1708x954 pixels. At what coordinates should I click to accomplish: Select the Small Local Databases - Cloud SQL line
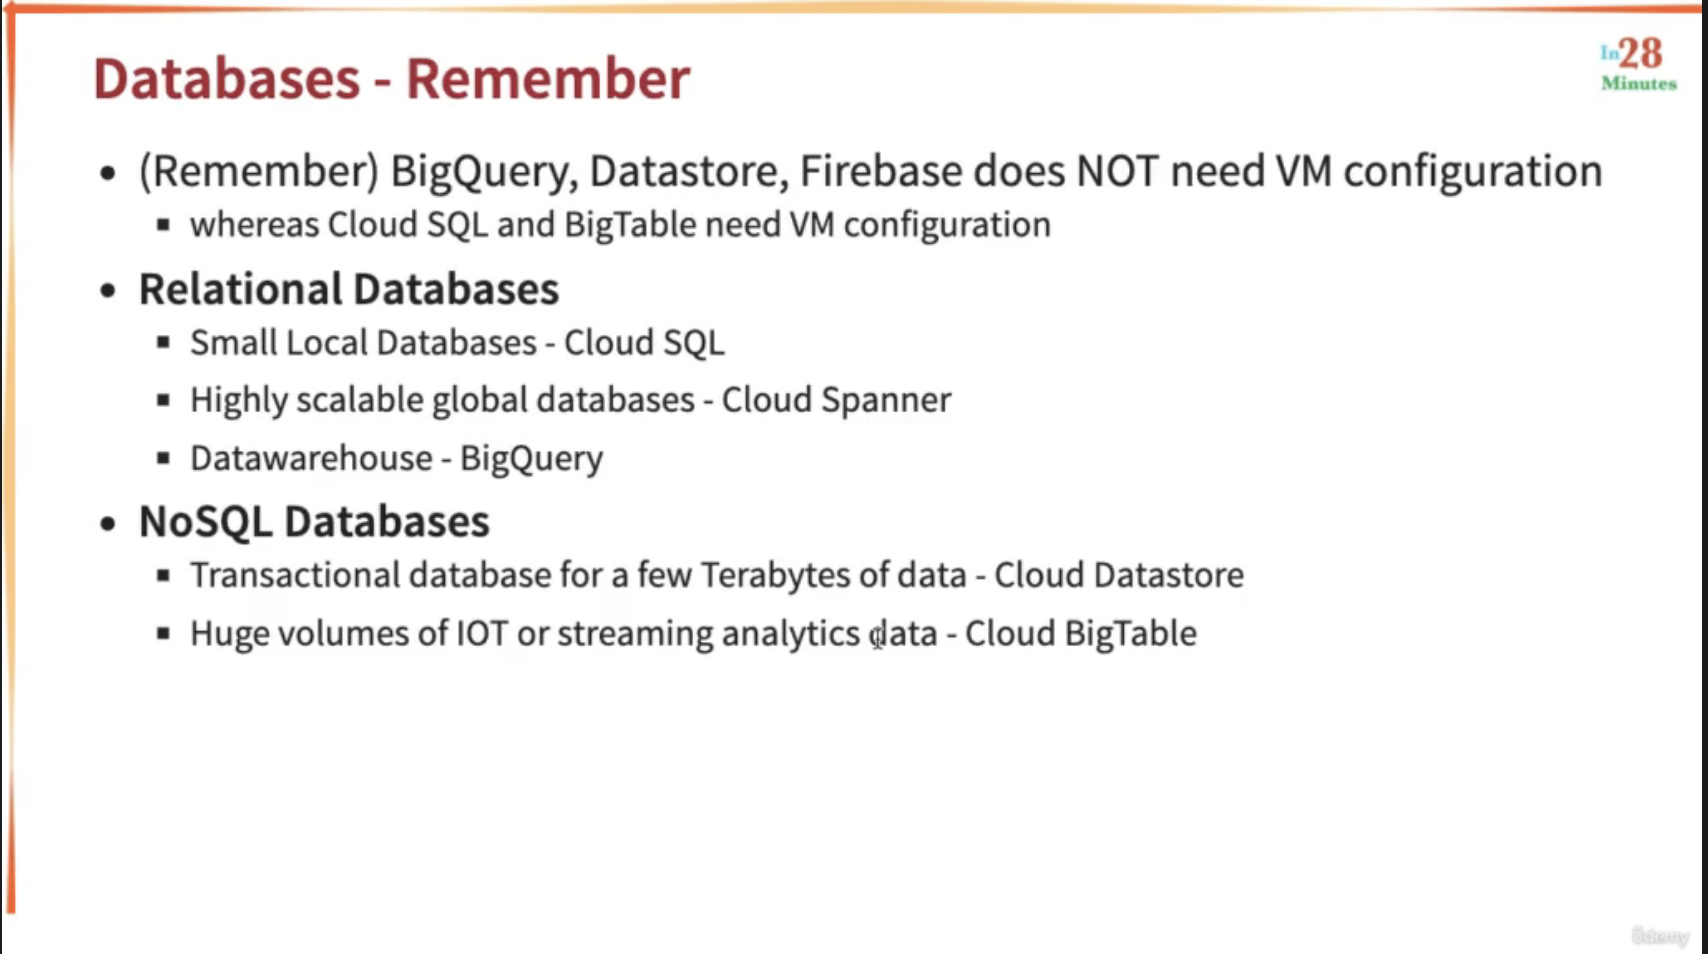tap(457, 343)
